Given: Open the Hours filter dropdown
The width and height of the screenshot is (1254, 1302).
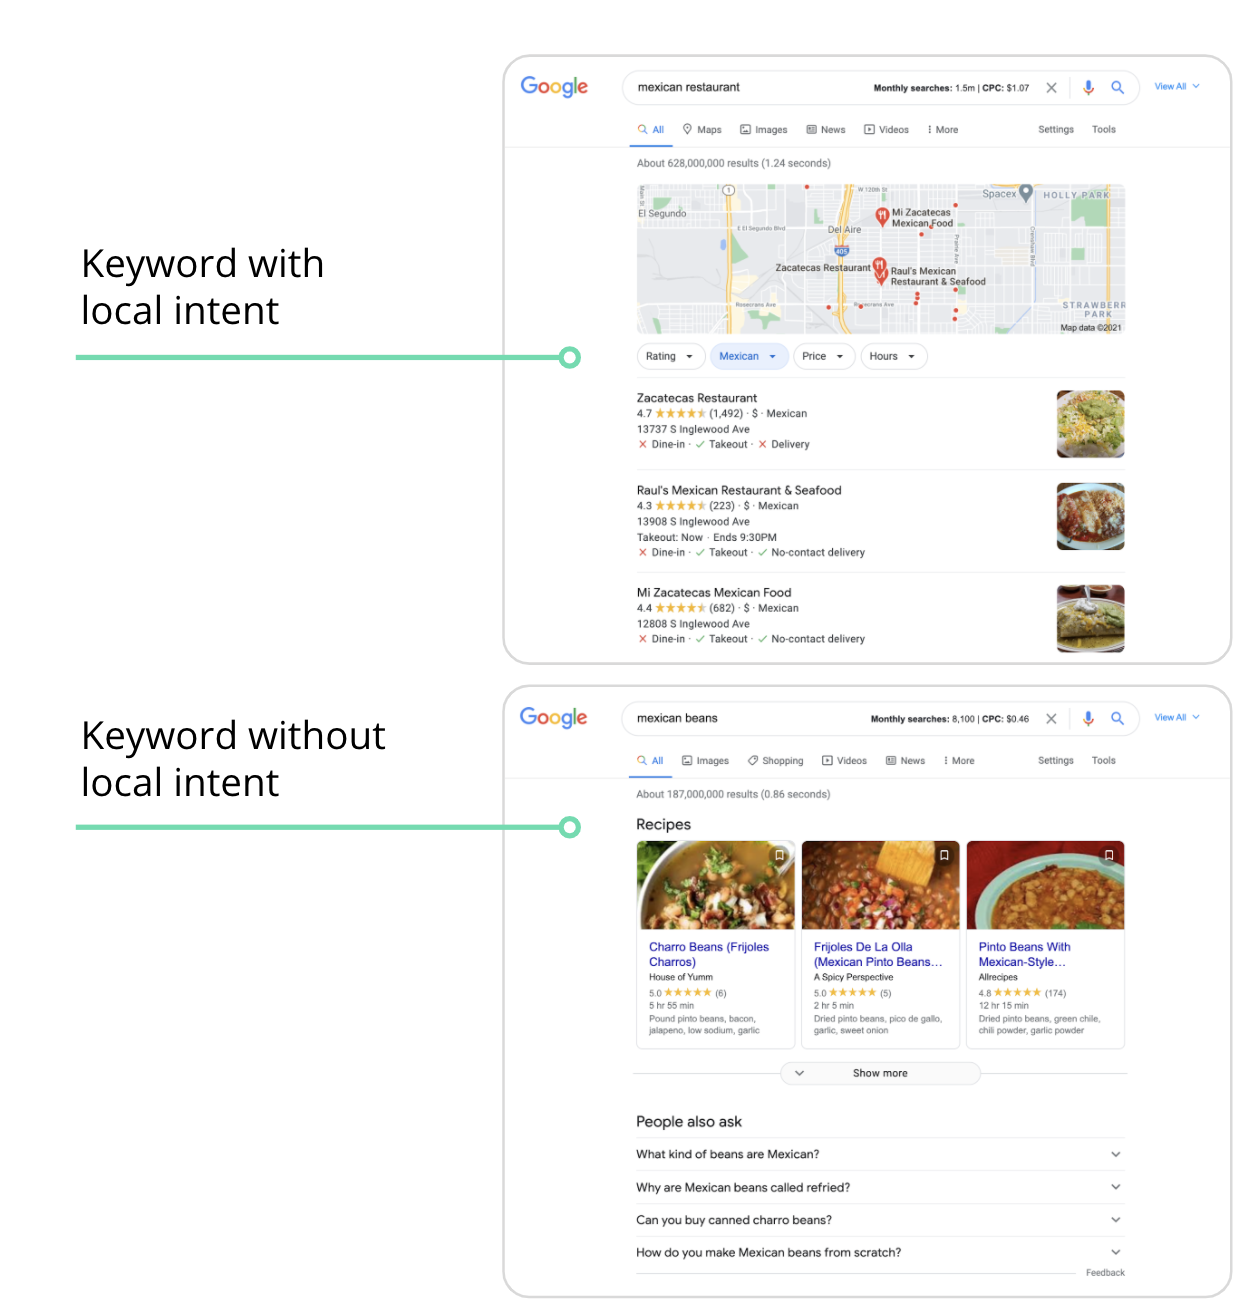Looking at the screenshot, I should 893,356.
